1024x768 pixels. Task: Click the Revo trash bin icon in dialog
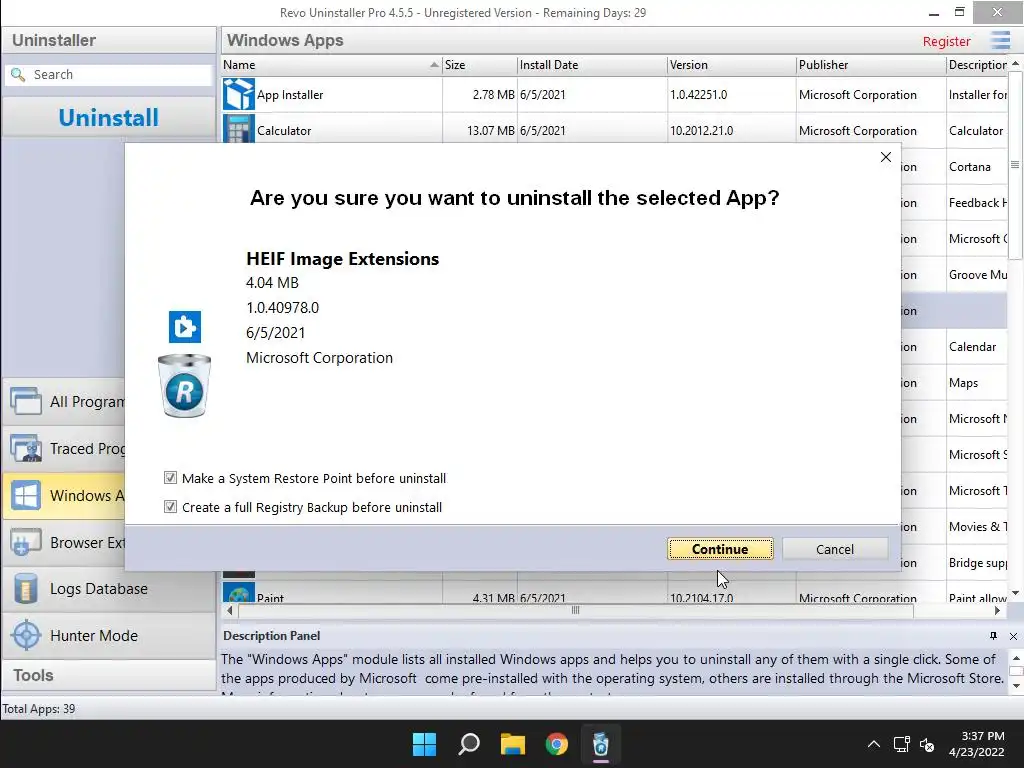tap(185, 386)
